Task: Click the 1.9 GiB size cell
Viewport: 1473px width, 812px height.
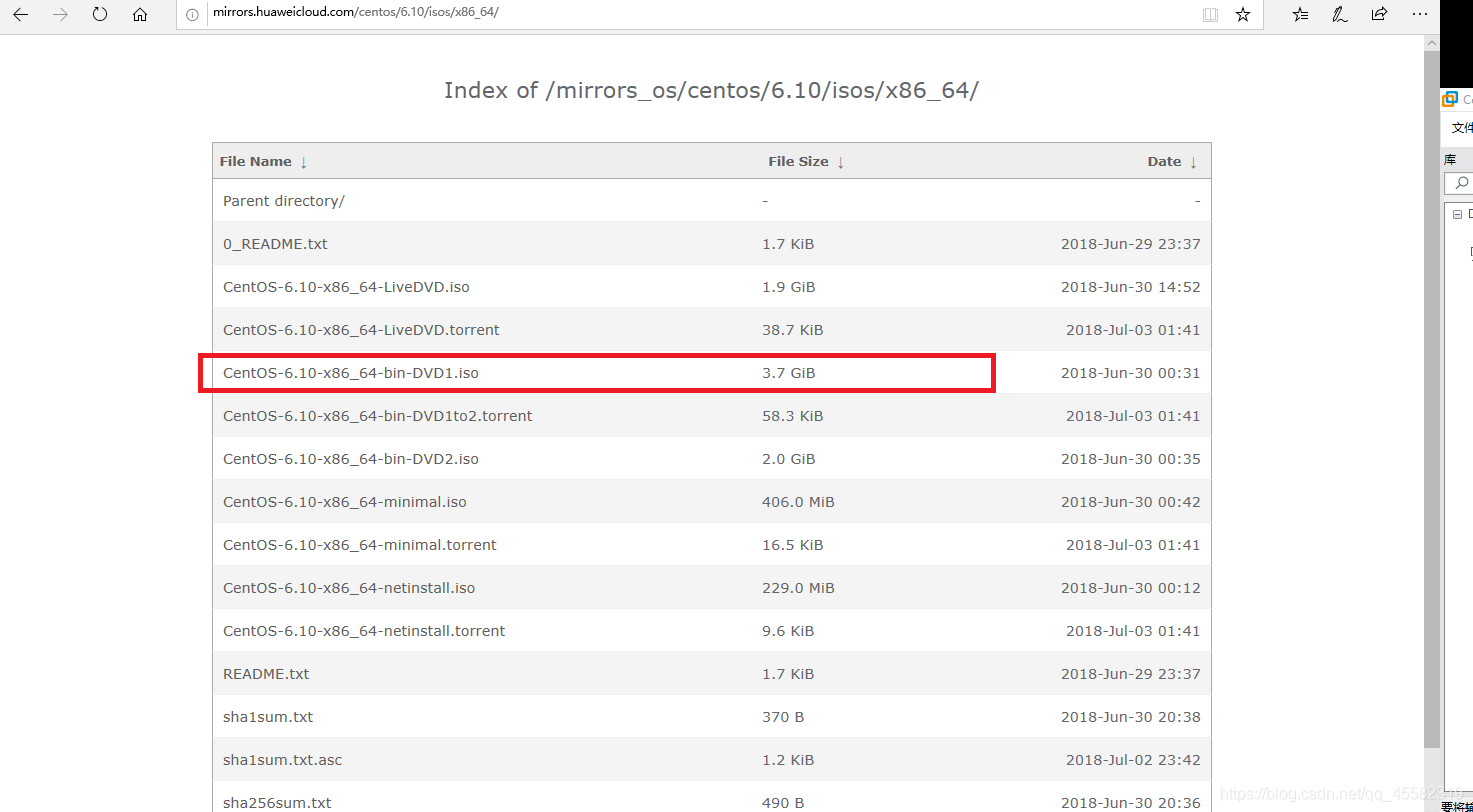Action: (789, 287)
